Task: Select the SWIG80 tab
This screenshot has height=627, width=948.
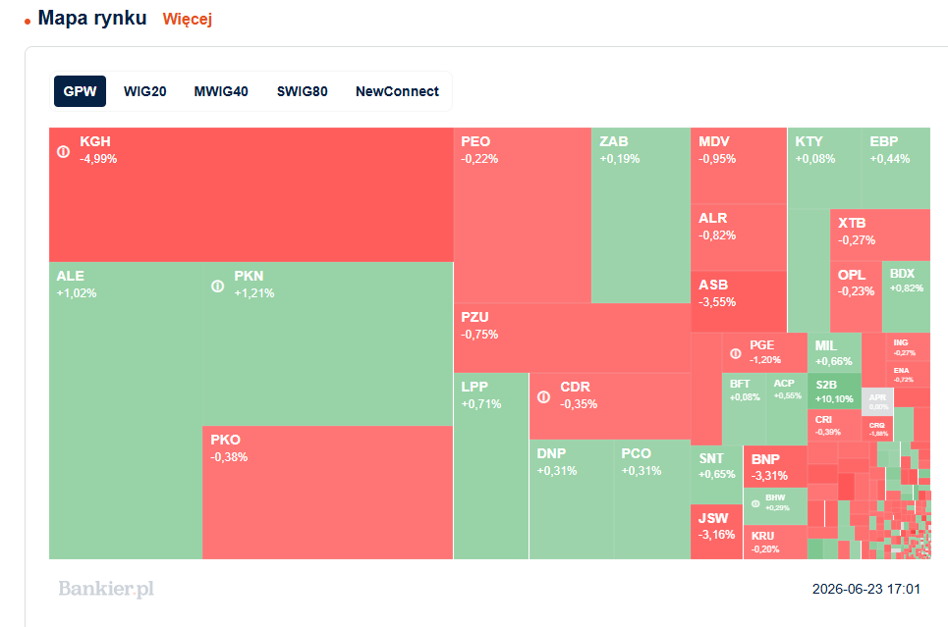Action: pos(302,91)
